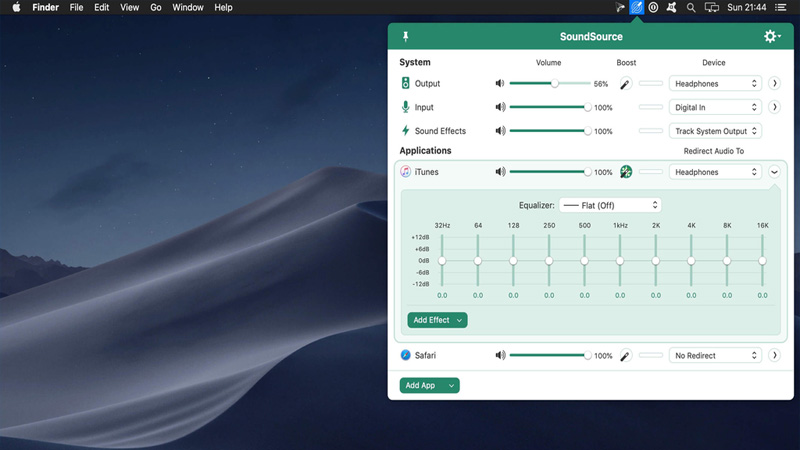The image size is (800, 450).
Task: Click the 1Password-style circular menu bar icon
Action: [x=653, y=7]
